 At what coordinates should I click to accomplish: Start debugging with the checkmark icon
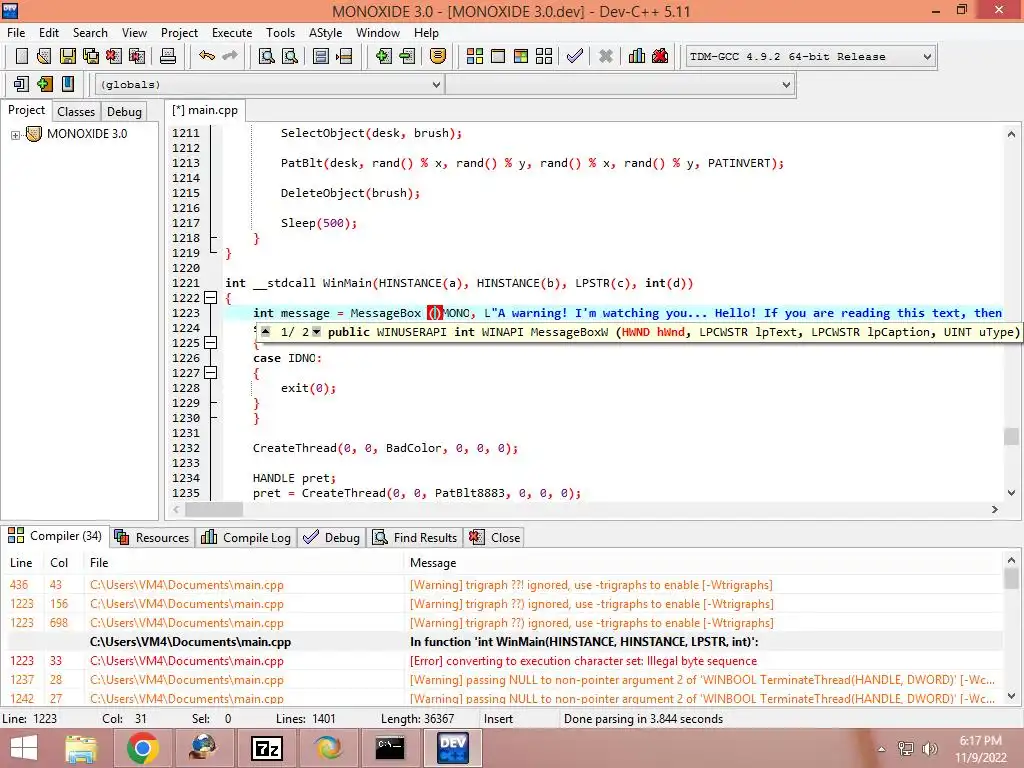[x=575, y=56]
